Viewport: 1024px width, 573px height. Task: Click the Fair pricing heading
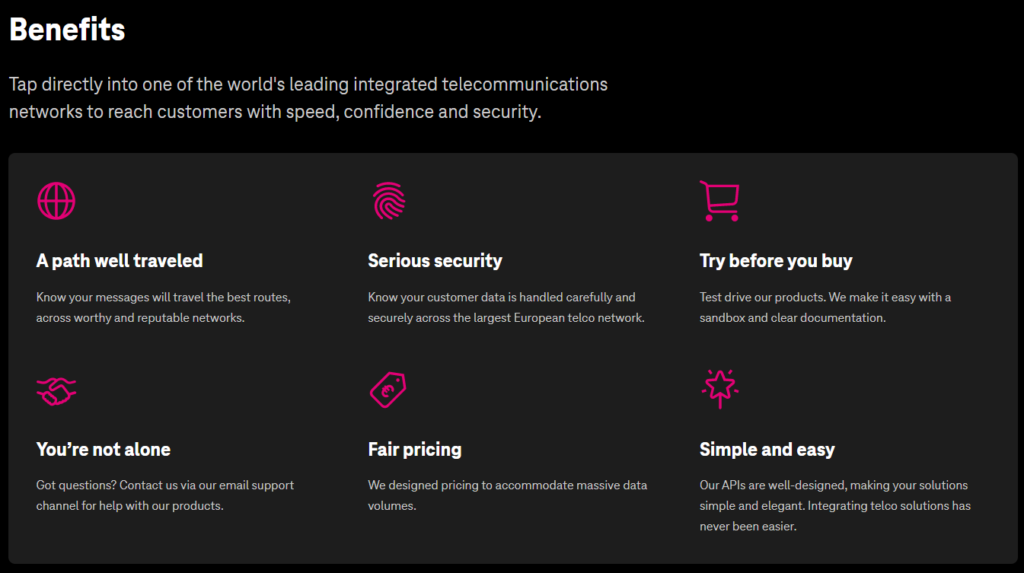[415, 449]
